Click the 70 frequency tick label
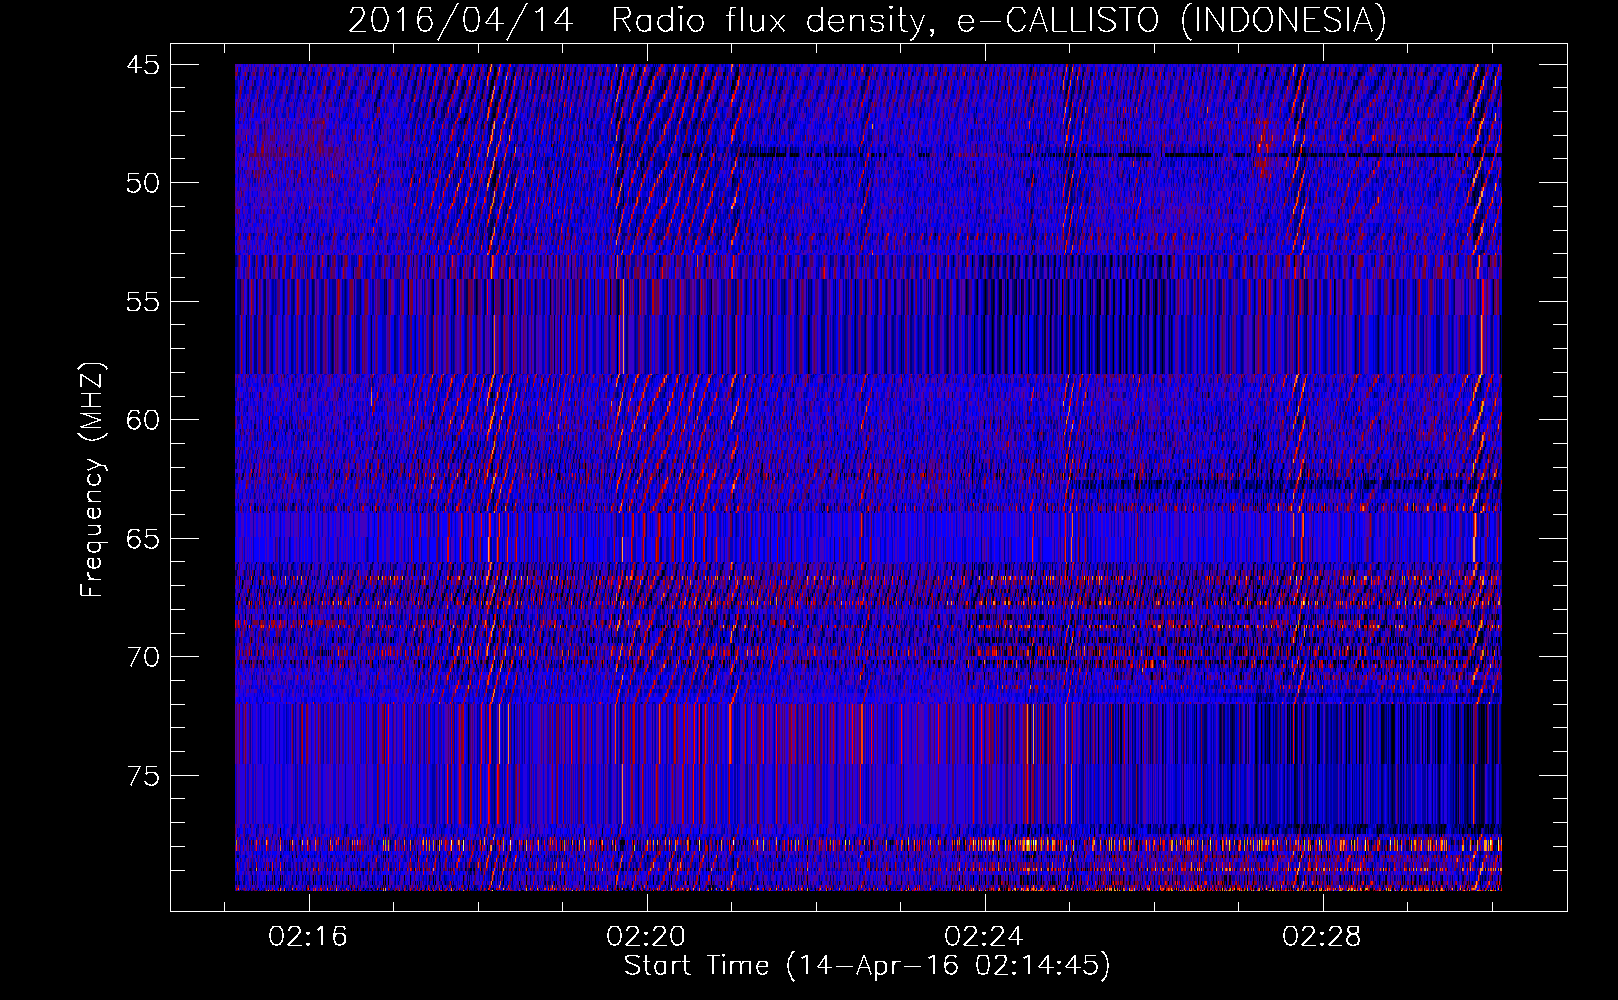The image size is (1618, 1000). [x=143, y=657]
